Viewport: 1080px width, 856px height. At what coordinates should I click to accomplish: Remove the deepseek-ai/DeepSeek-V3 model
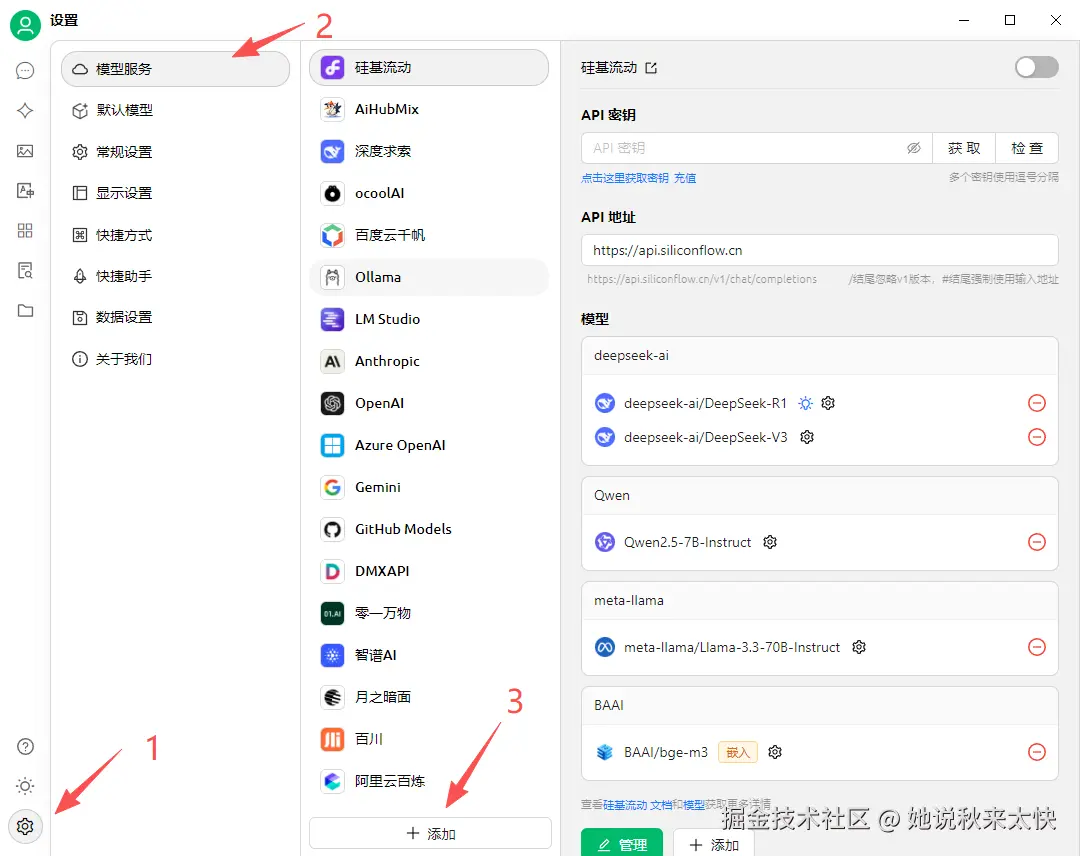[1037, 437]
